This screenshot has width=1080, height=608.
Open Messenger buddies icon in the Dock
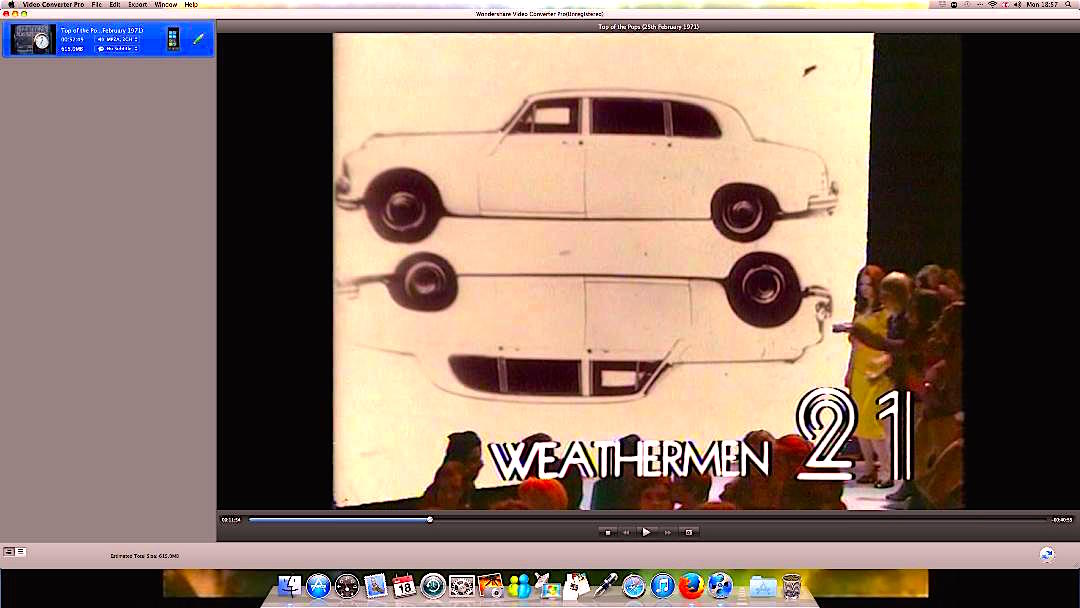pyautogui.click(x=519, y=586)
